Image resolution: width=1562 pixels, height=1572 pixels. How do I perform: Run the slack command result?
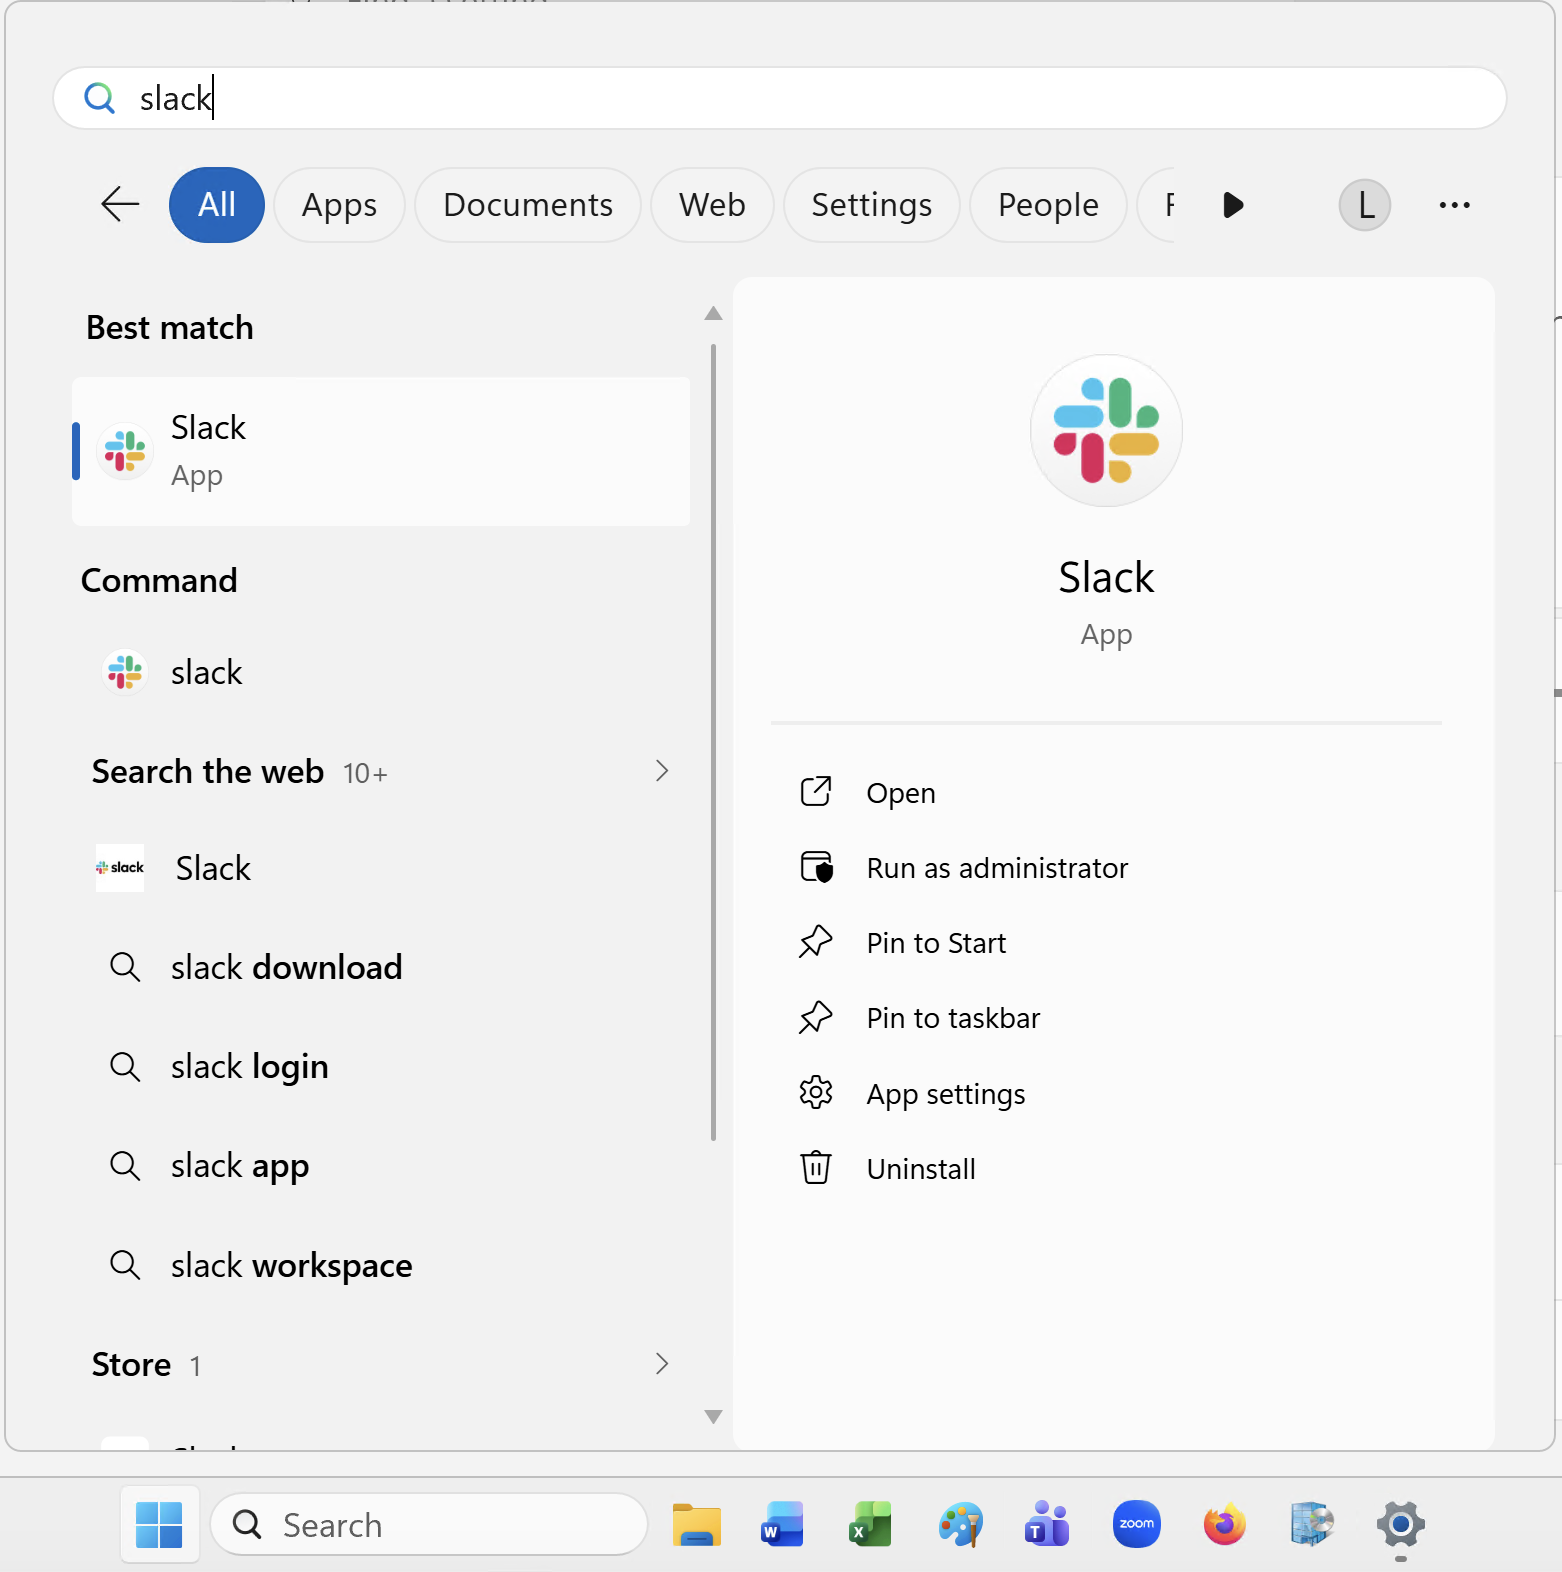coord(381,672)
